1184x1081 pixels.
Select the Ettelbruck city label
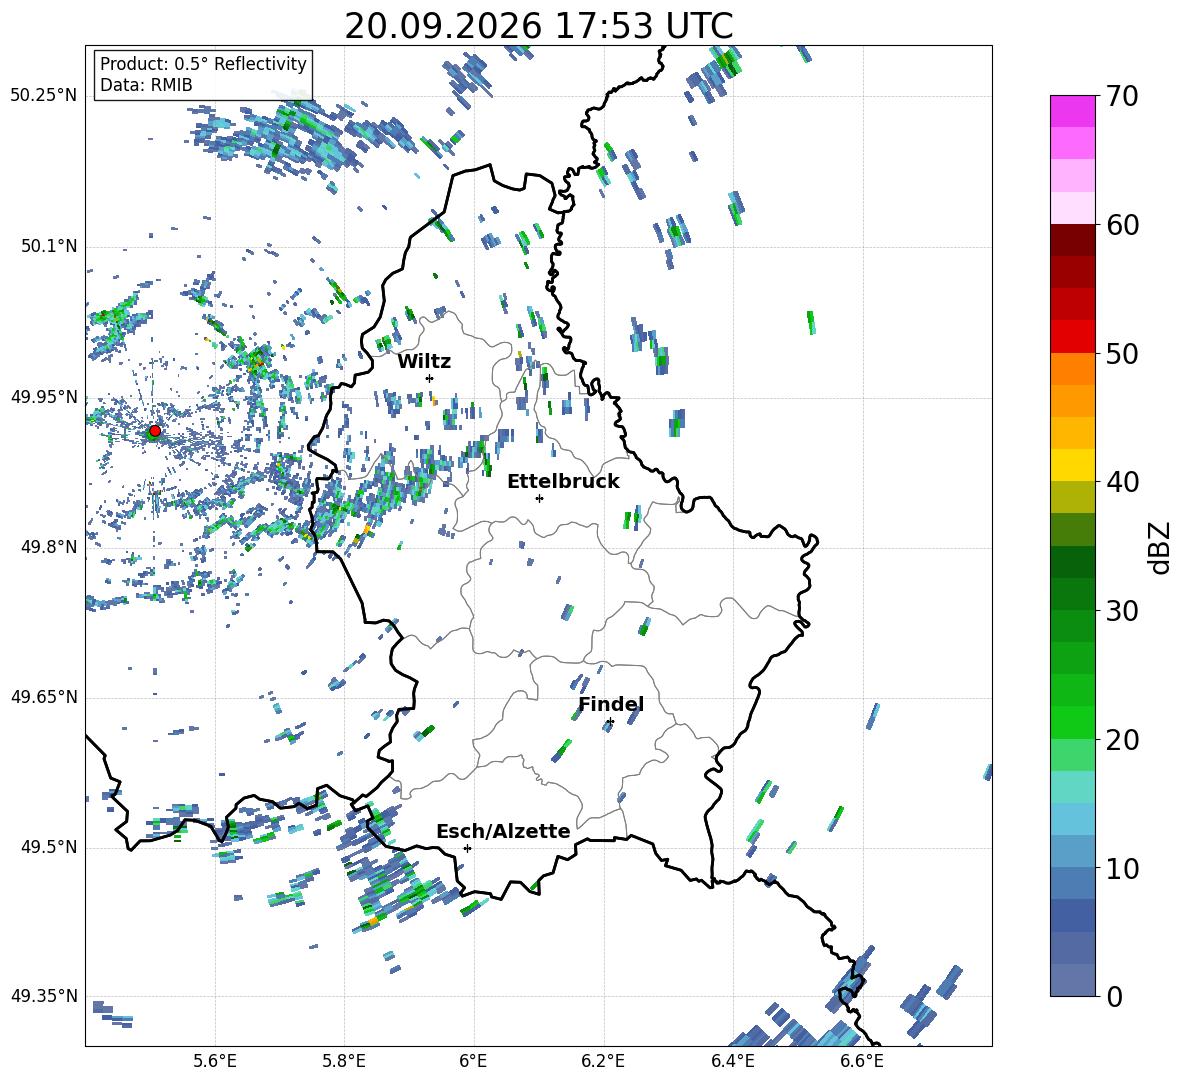coord(563,482)
